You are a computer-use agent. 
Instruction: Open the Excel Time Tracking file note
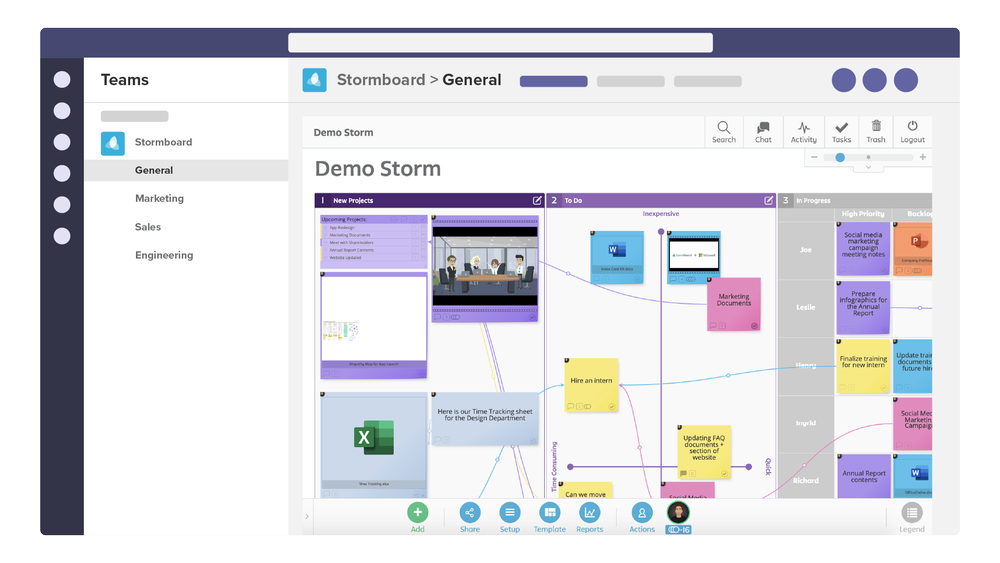[x=374, y=444]
